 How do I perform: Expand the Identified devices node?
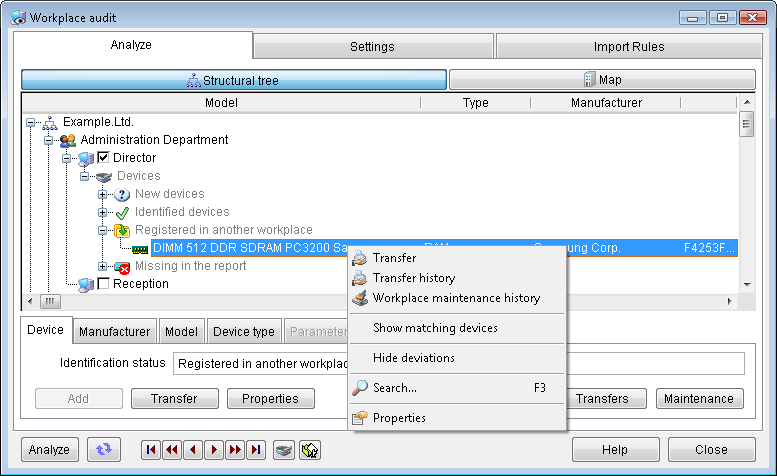point(103,212)
